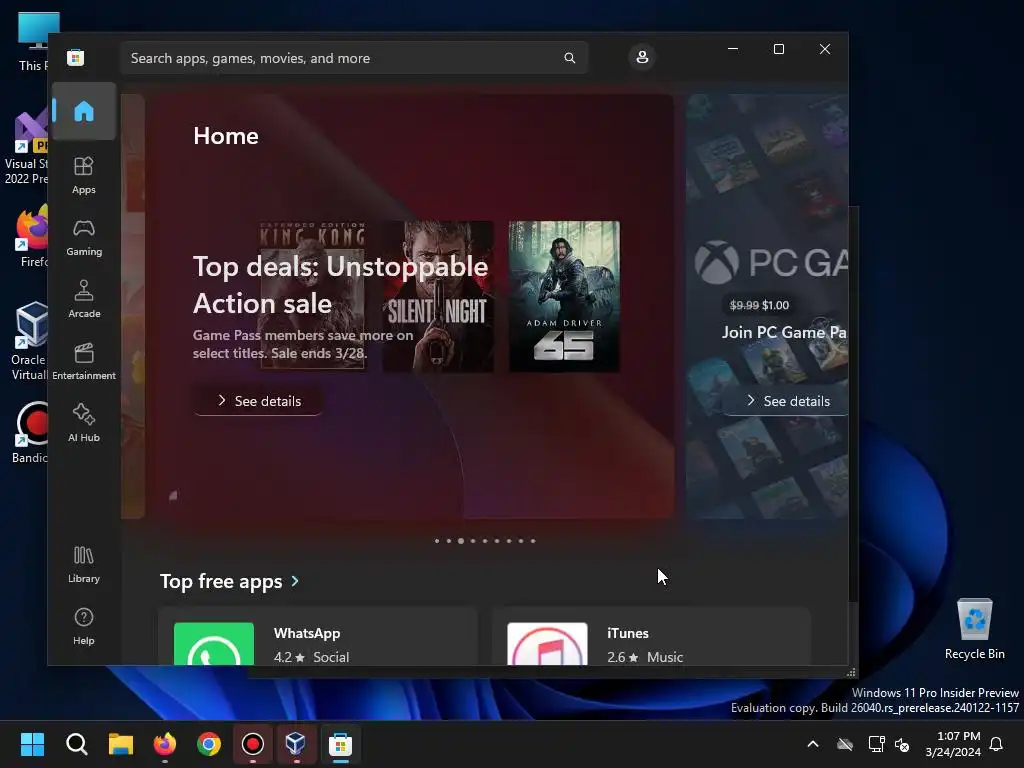Open the AI Hub section
Viewport: 1024px width, 768px height.
click(84, 423)
